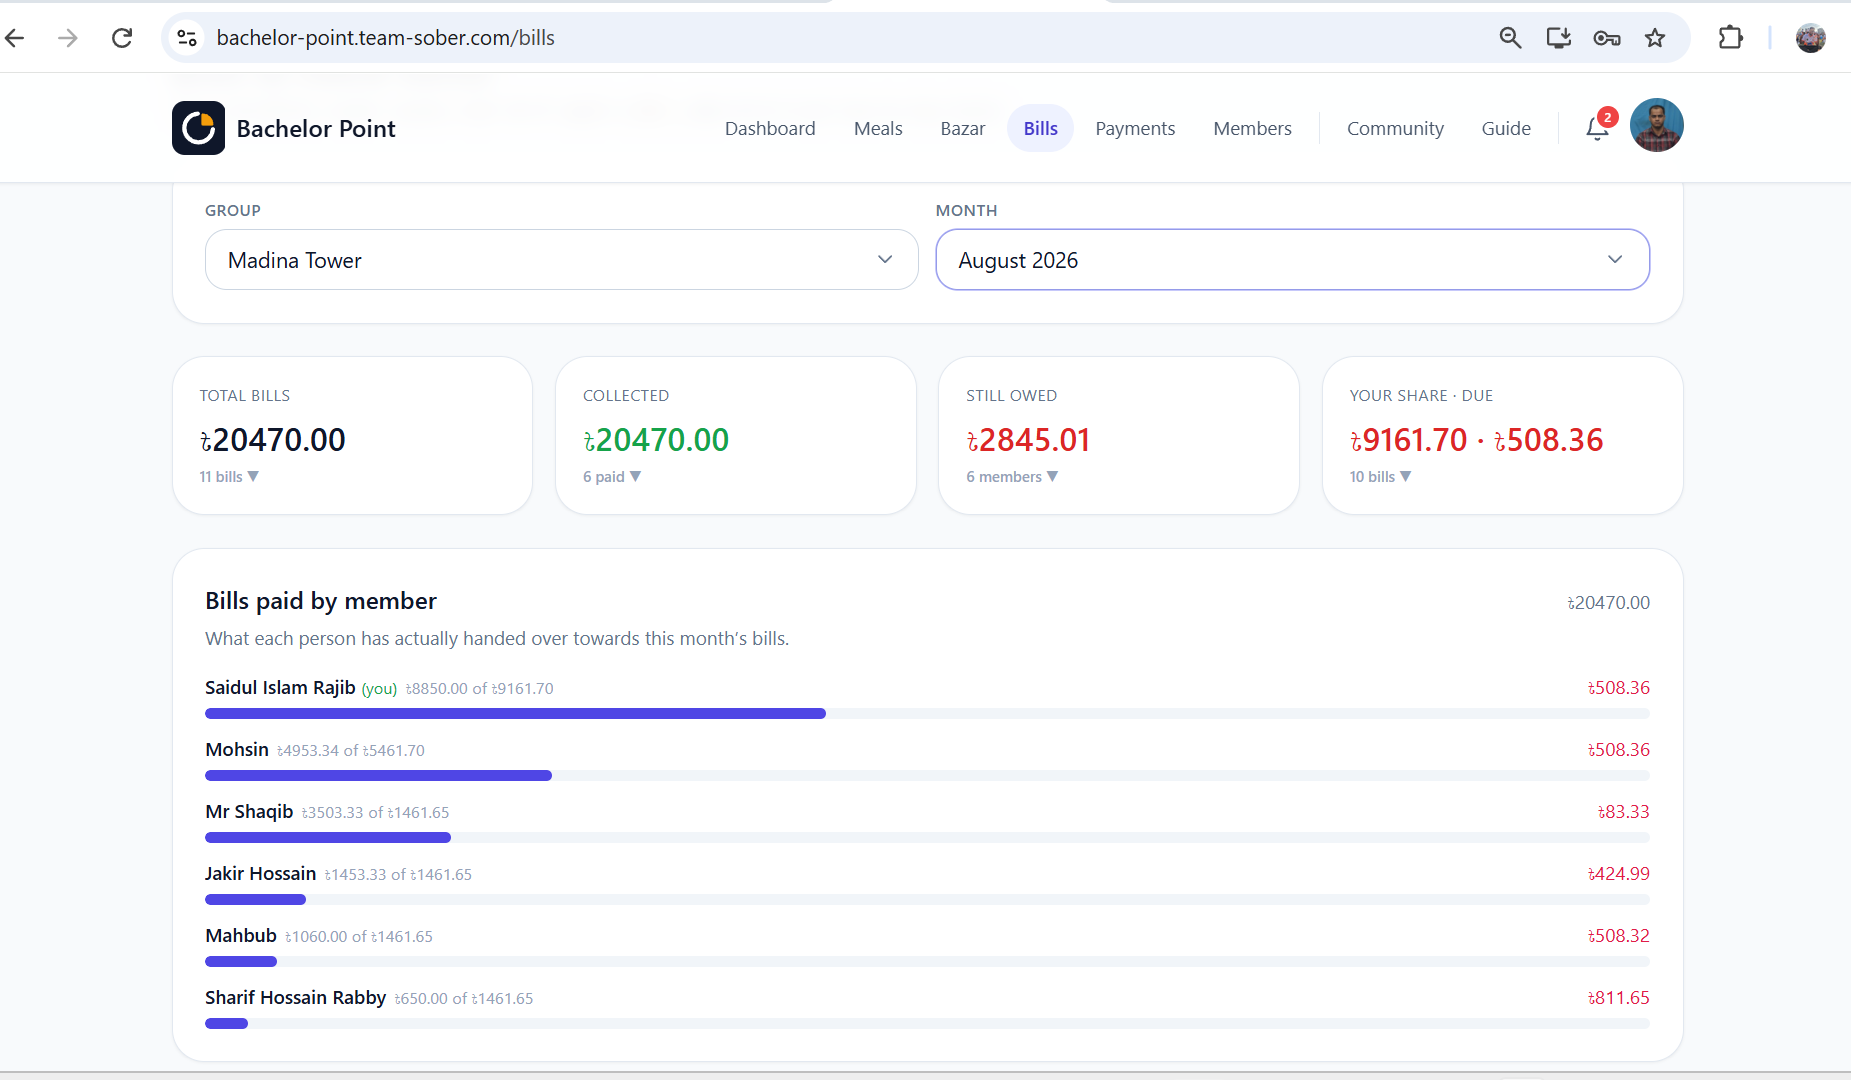This screenshot has width=1851, height=1080.
Task: Open site information icon in address bar
Action: click(x=187, y=38)
